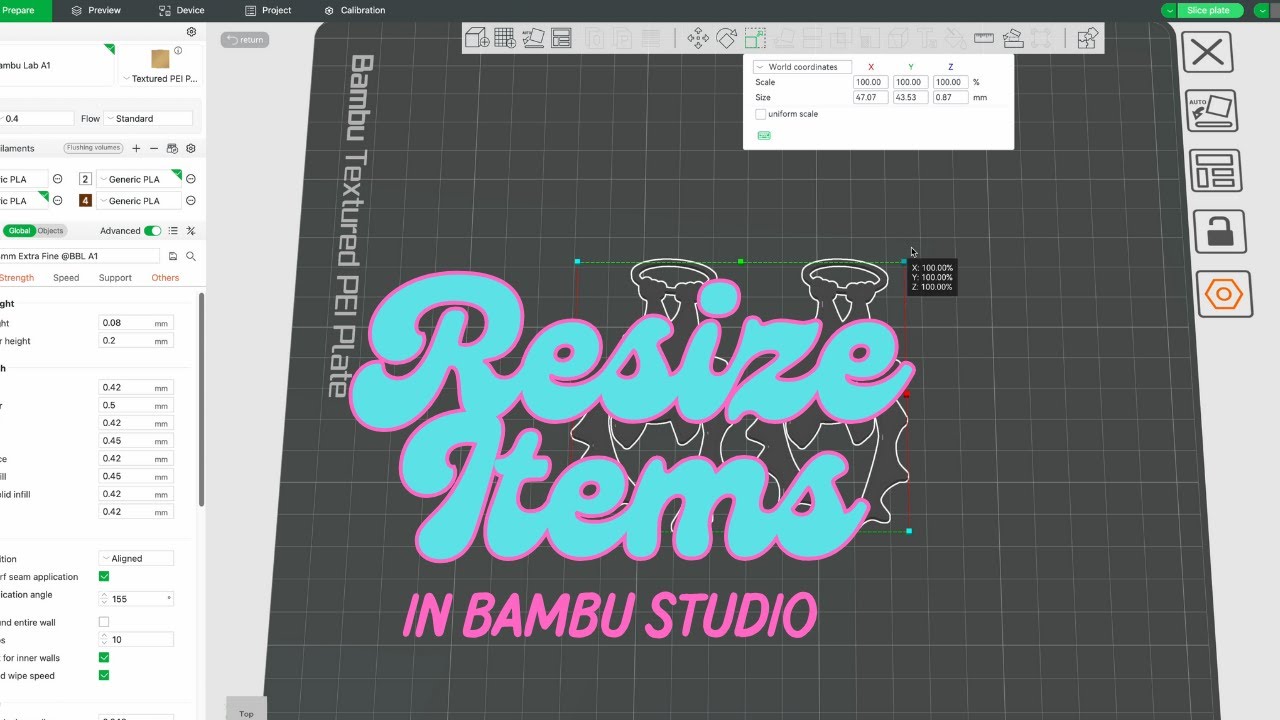The height and width of the screenshot is (720, 1280).
Task: Click the large arrange plate icon on the right
Action: 1215,170
